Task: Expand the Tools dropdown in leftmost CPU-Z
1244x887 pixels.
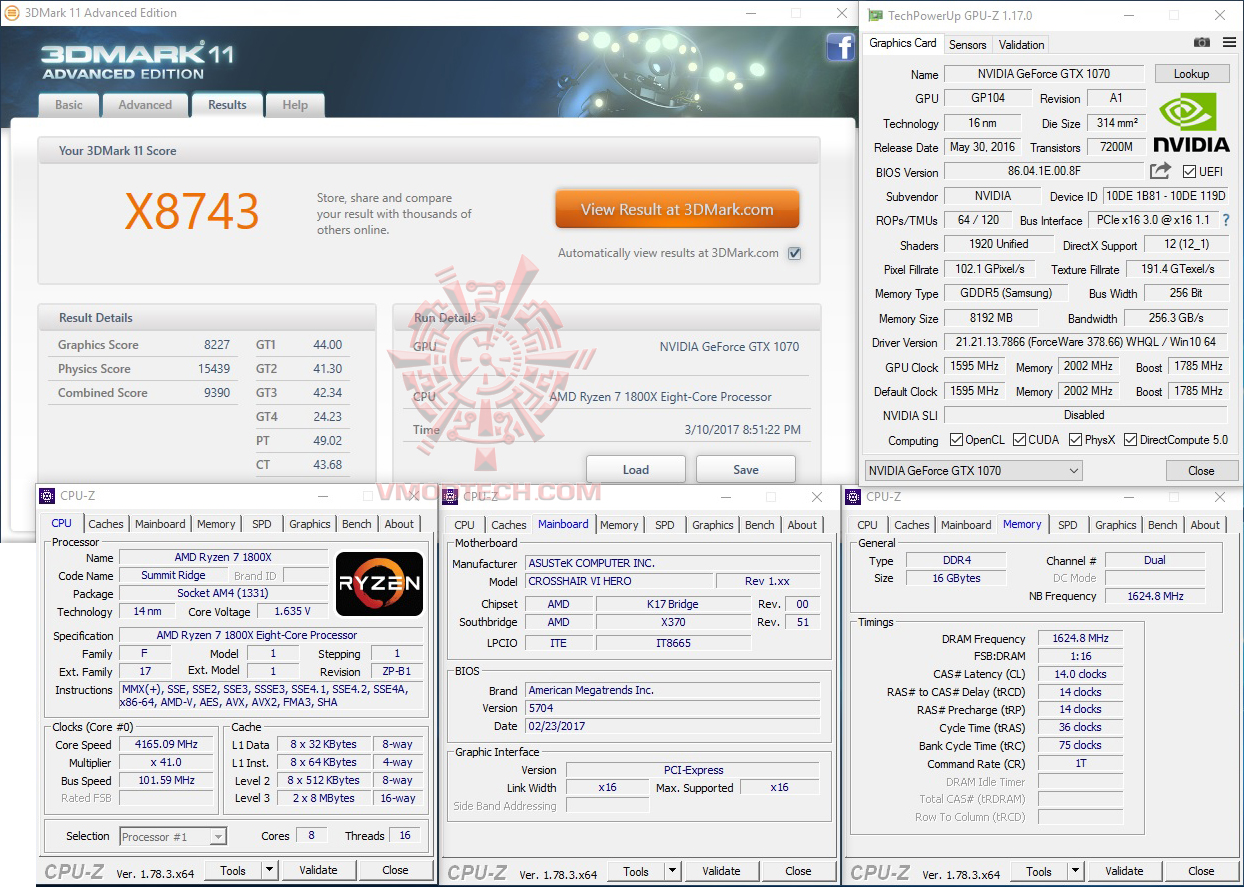Action: pyautogui.click(x=268, y=869)
